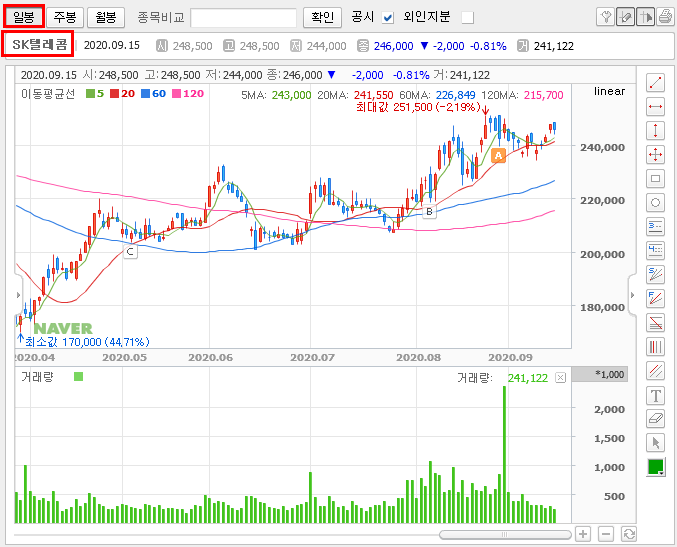This screenshot has height=547, width=677.
Task: Click the C disclosure marker
Action: (130, 251)
